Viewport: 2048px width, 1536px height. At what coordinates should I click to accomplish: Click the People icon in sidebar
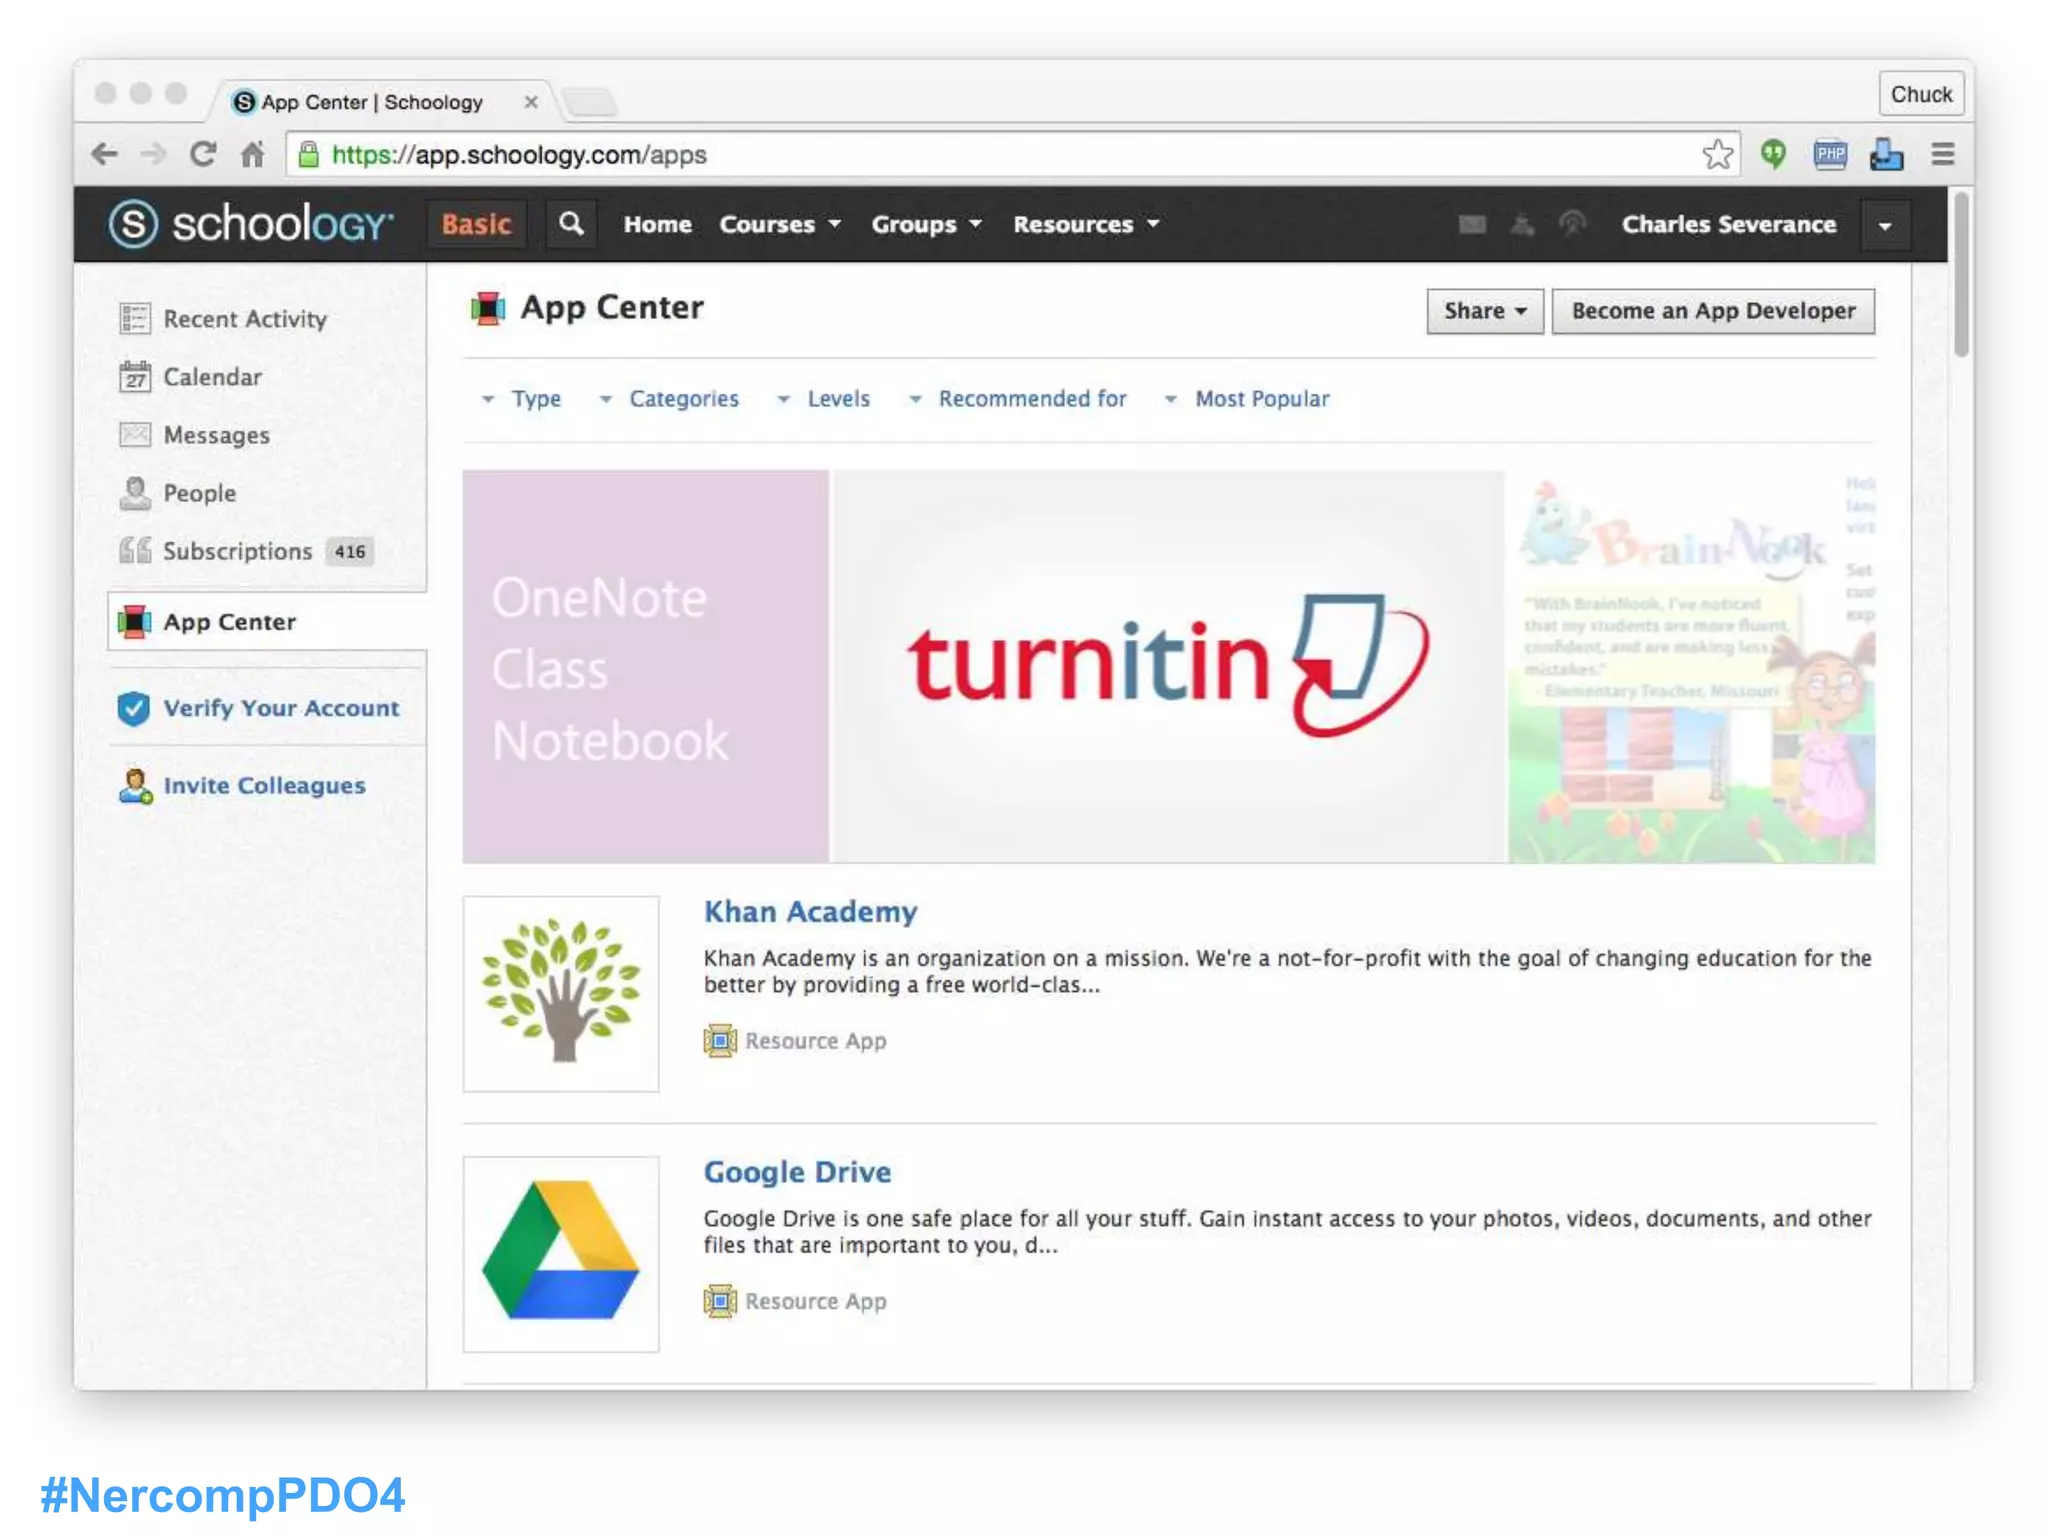coord(135,493)
